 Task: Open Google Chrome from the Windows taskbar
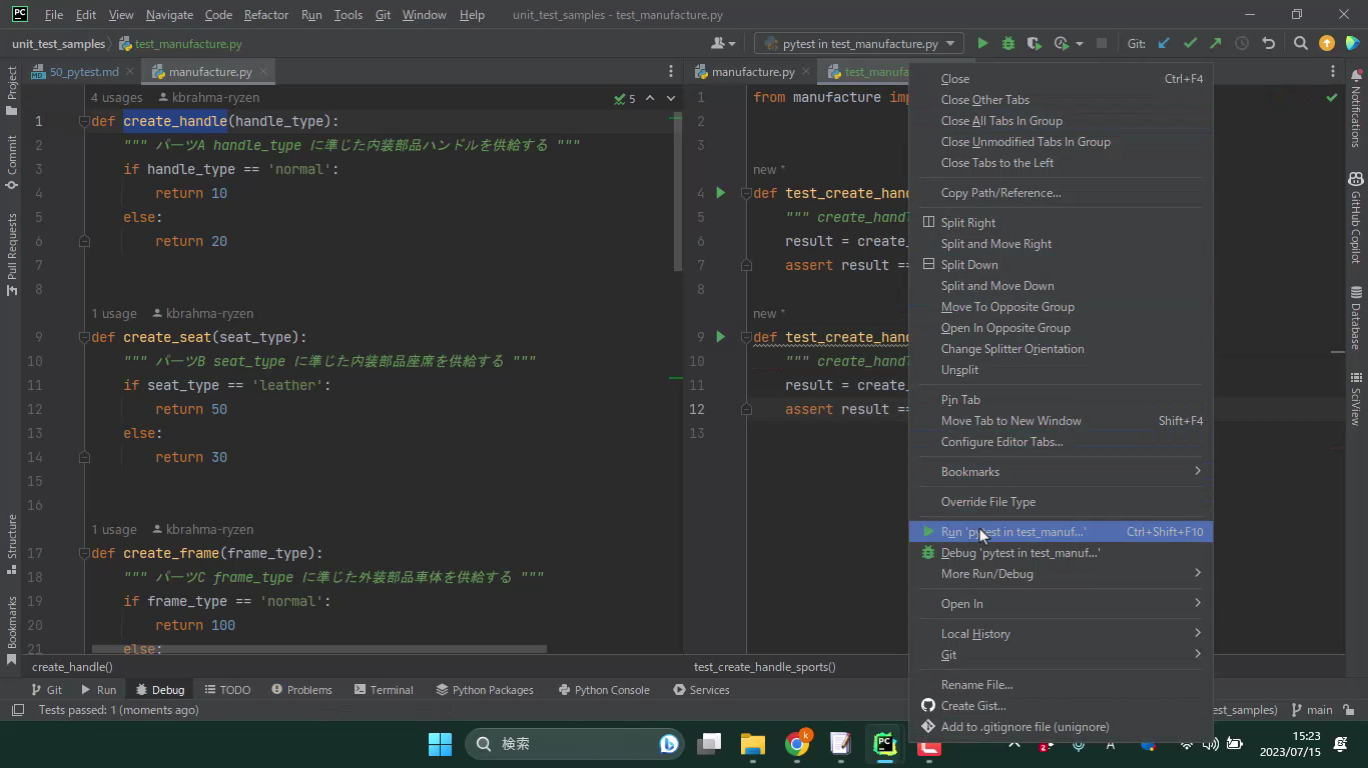[x=797, y=744]
